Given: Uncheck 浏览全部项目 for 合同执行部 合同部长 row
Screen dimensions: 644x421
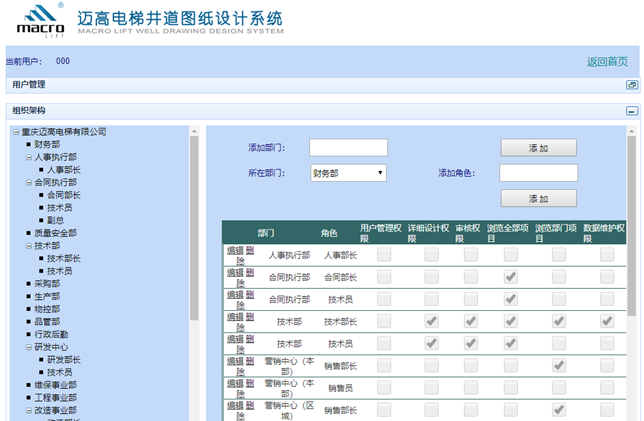Looking at the screenshot, I should tap(511, 277).
